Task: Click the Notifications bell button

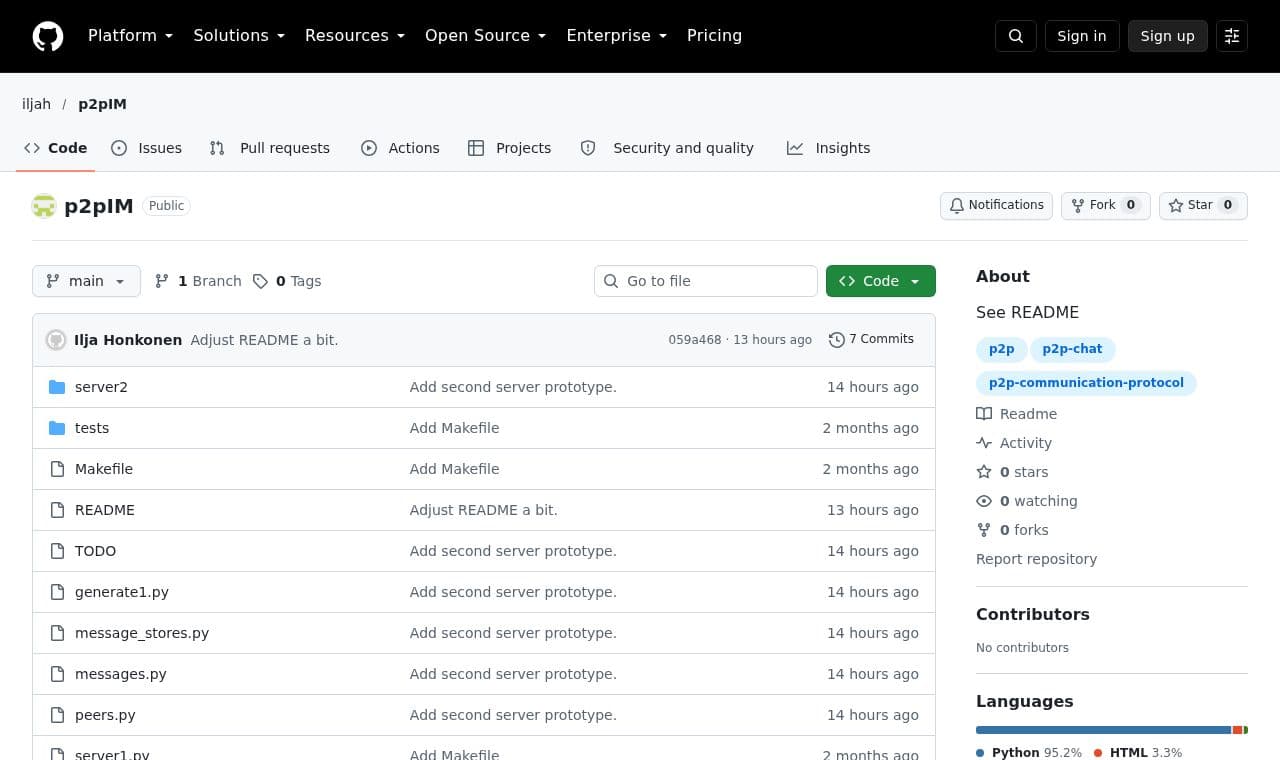Action: click(x=996, y=205)
